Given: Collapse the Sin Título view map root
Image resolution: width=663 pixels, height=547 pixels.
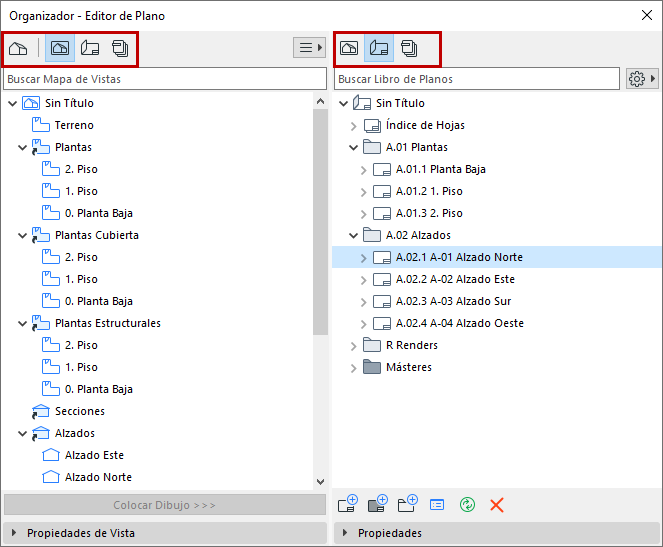Looking at the screenshot, I should [x=13, y=103].
